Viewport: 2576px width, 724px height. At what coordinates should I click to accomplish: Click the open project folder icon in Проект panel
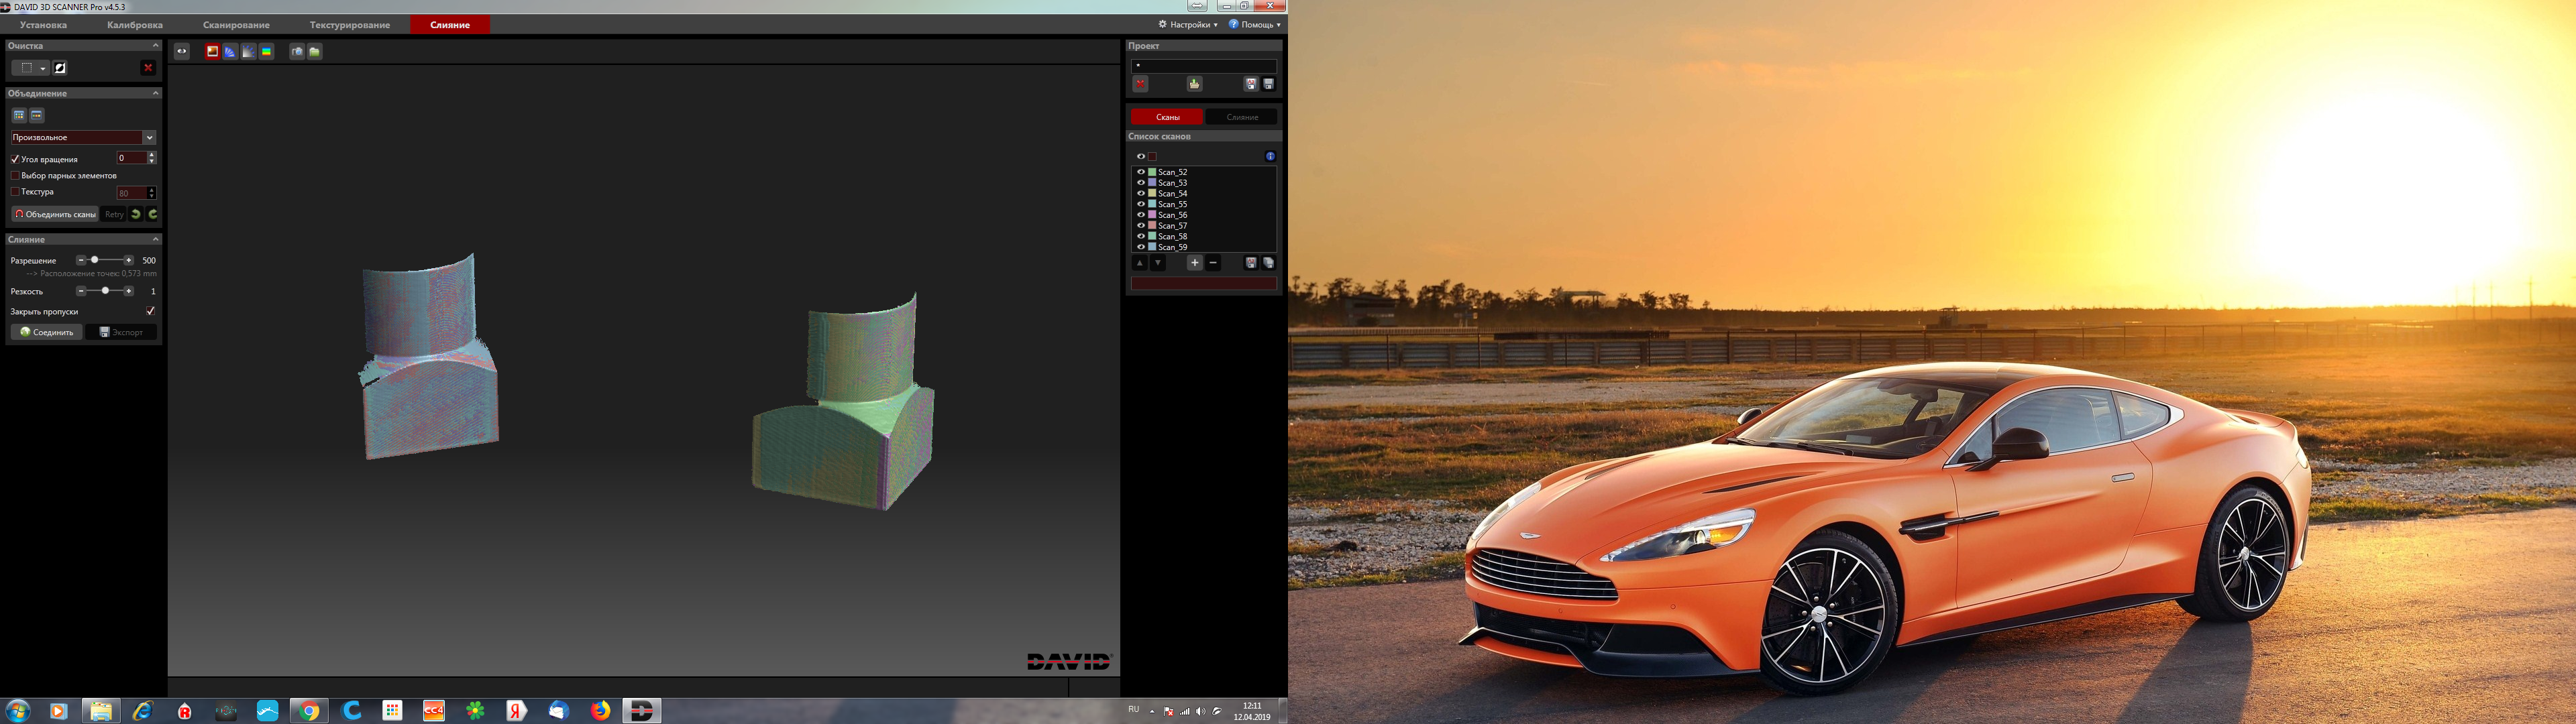coord(1194,84)
